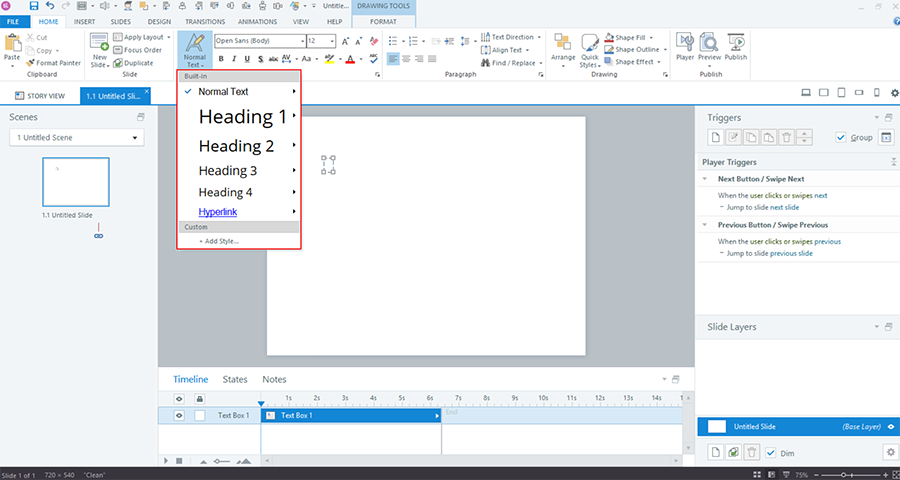The image size is (900, 480).
Task: Toggle visibility of all timeline objects
Action: [179, 398]
